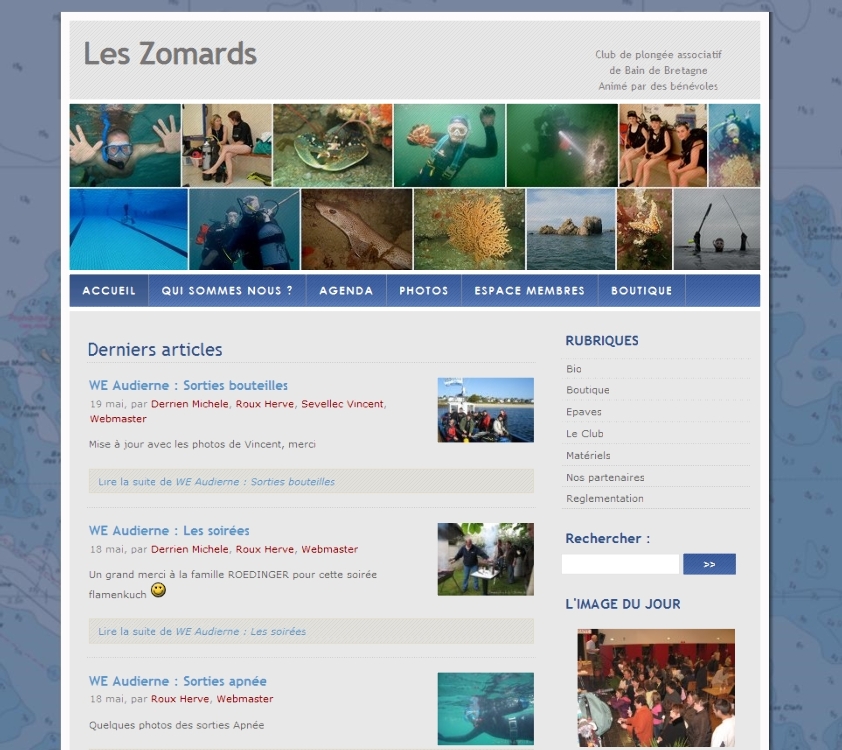This screenshot has width=842, height=750.
Task: Open the Accueil menu item
Action: tap(109, 290)
